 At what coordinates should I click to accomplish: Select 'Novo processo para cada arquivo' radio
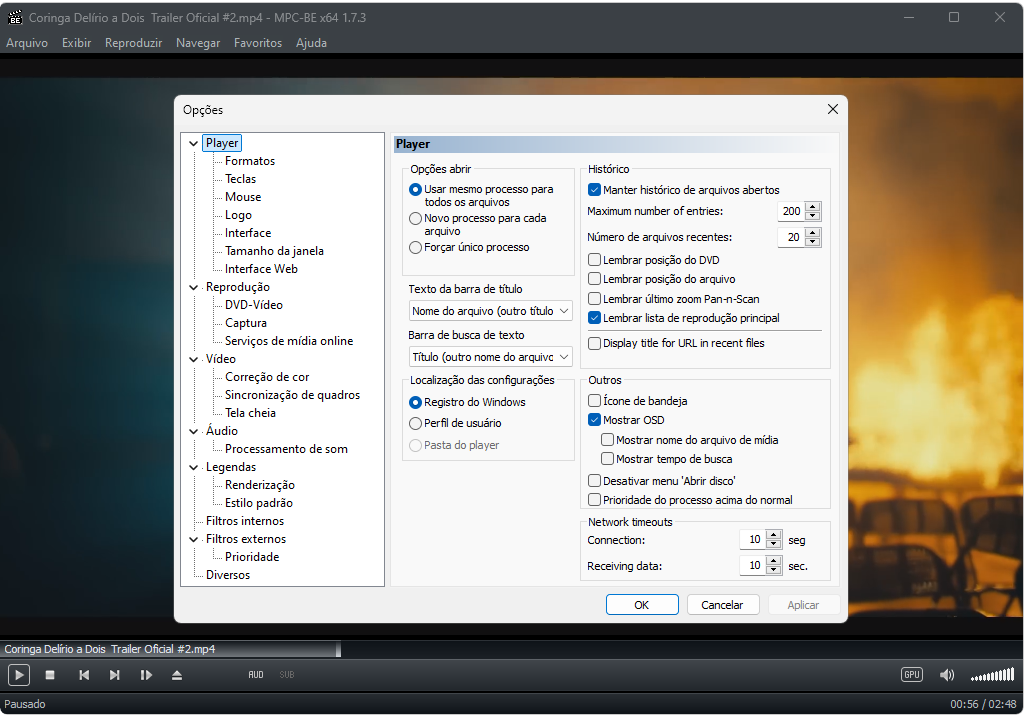pyautogui.click(x=416, y=218)
